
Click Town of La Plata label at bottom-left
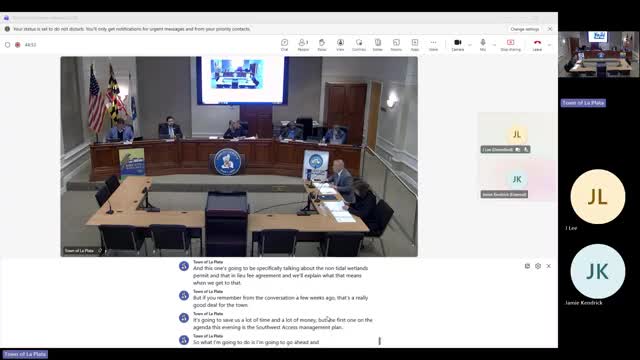(x=25, y=354)
